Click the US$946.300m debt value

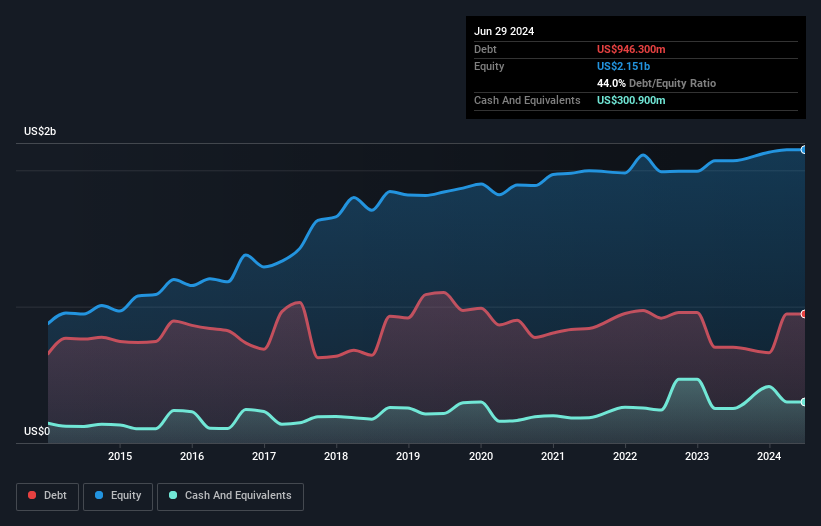(631, 49)
